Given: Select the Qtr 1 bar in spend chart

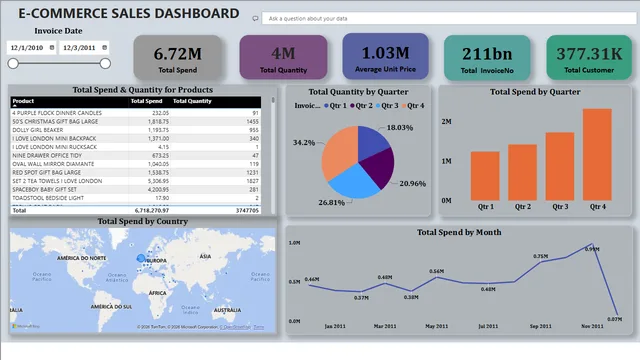Looking at the screenshot, I should pyautogui.click(x=485, y=176).
